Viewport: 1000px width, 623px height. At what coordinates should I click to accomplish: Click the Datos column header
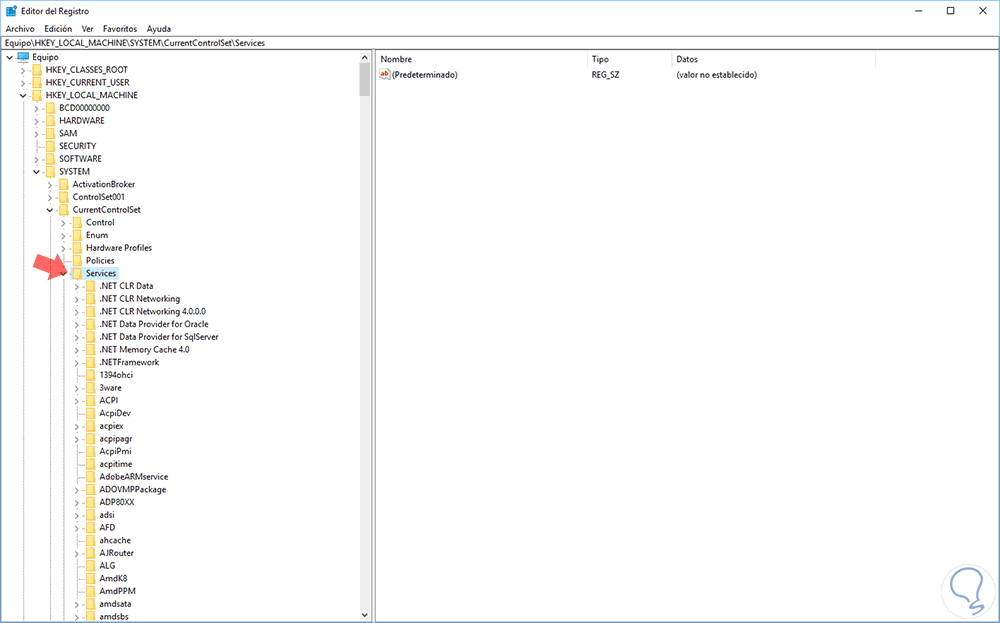tap(774, 59)
